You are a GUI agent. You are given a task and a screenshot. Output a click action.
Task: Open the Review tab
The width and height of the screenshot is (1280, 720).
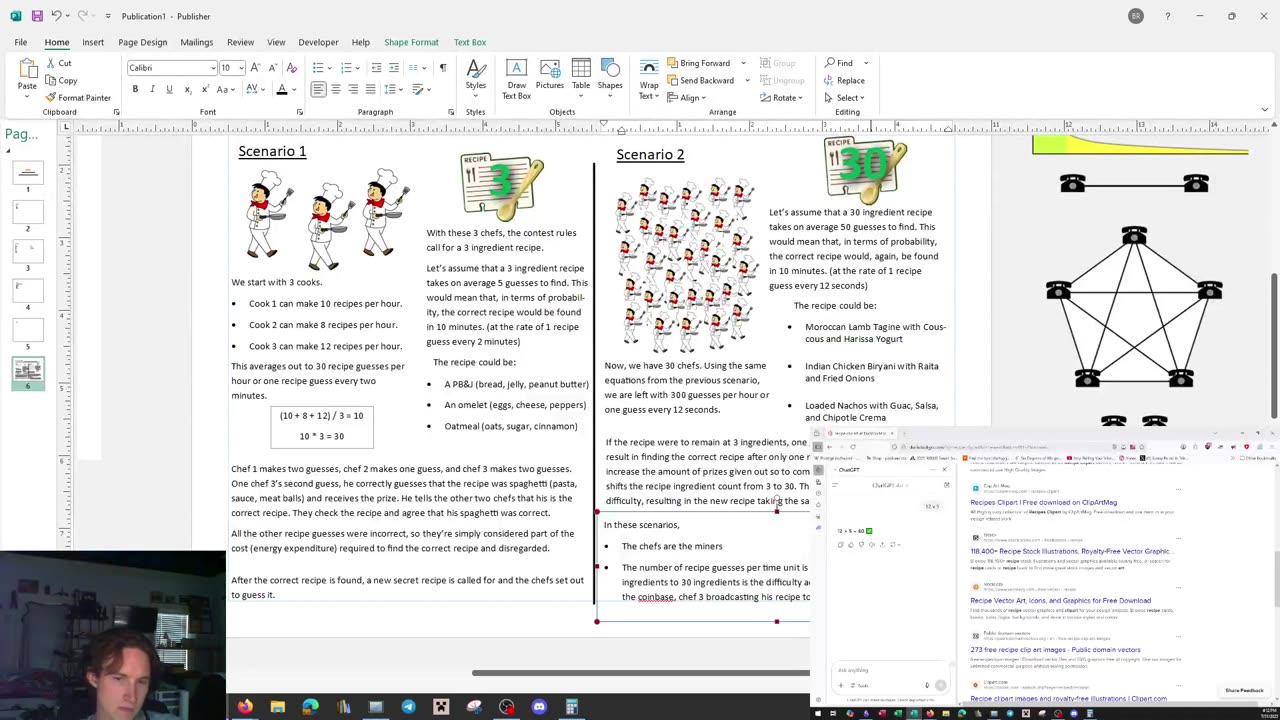[240, 42]
